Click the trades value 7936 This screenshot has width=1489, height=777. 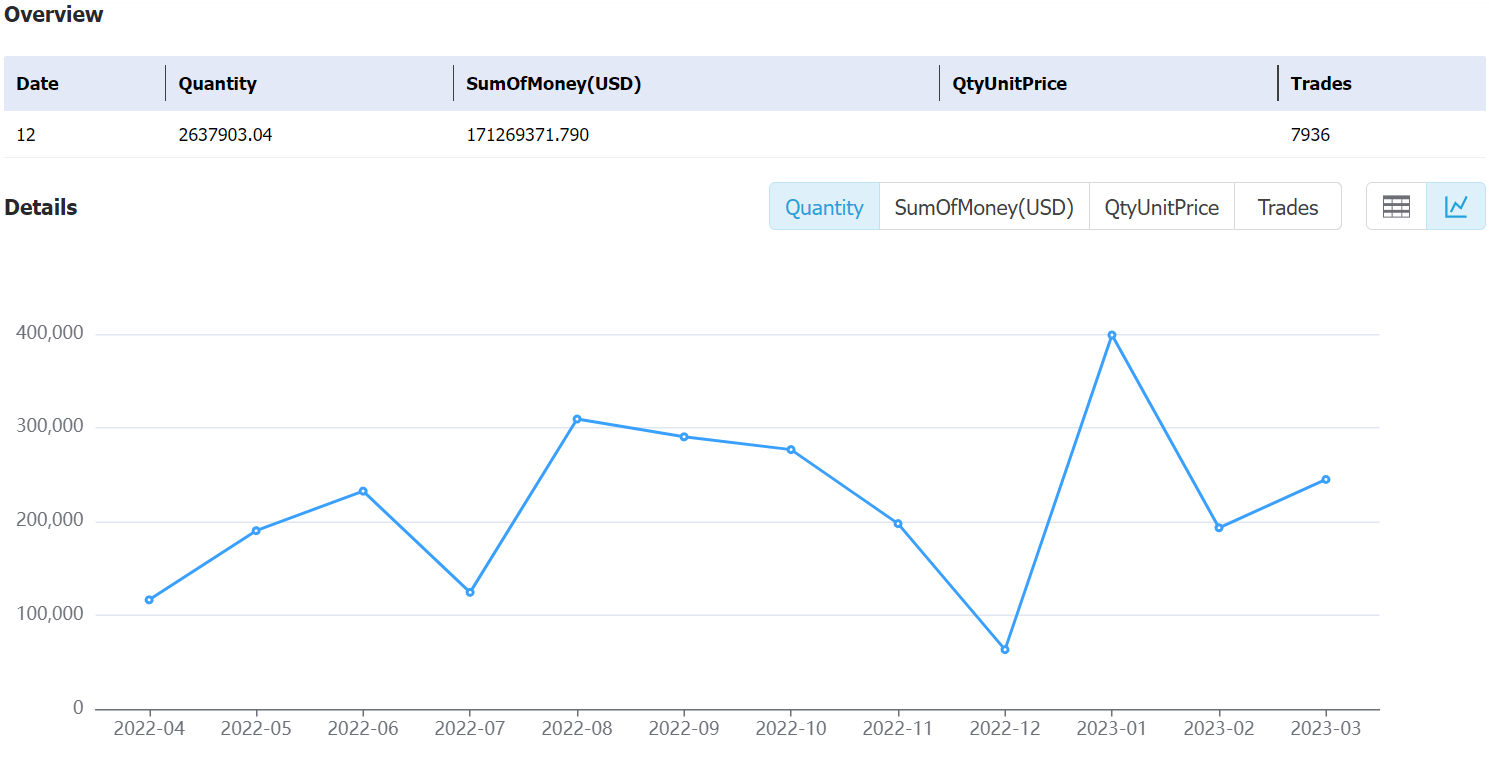tap(1310, 134)
